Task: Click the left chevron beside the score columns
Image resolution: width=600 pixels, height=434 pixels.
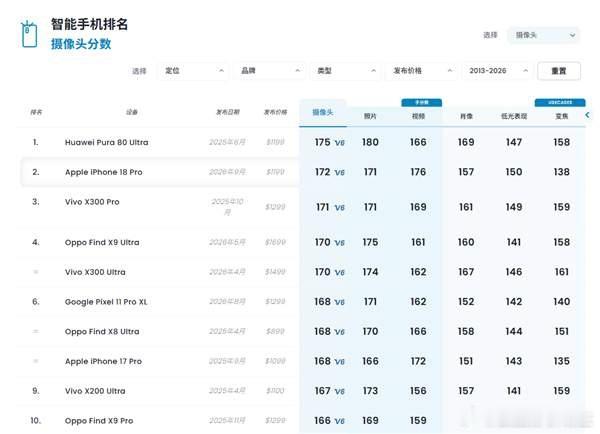Action: pyautogui.click(x=587, y=115)
